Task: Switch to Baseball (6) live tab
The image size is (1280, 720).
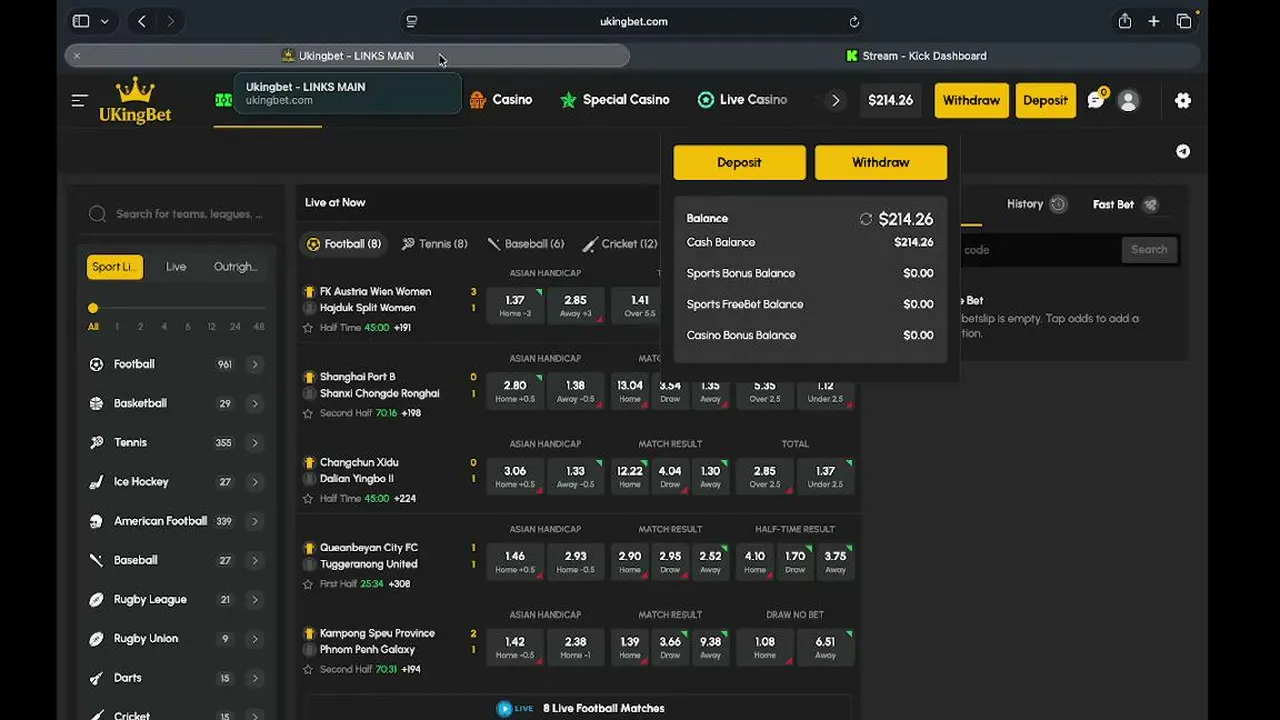Action: click(526, 244)
